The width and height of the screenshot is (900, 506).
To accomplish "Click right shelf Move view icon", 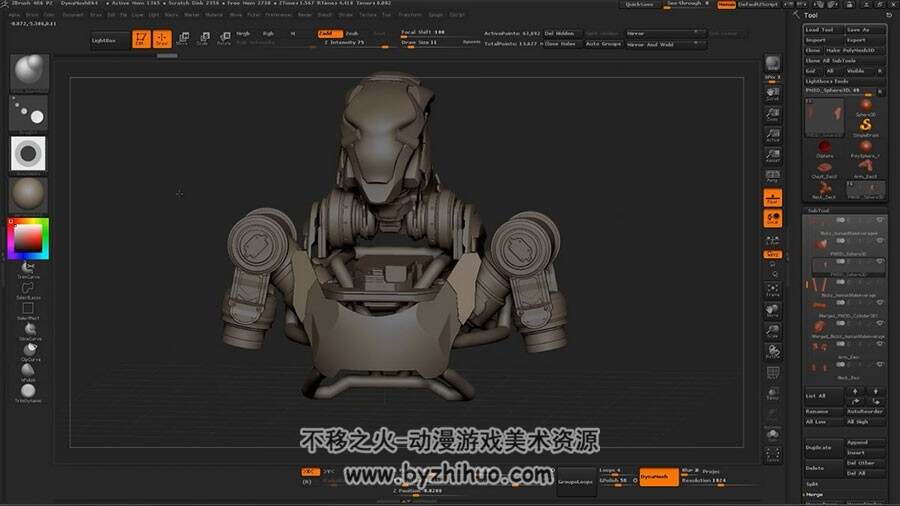I will pos(773,311).
